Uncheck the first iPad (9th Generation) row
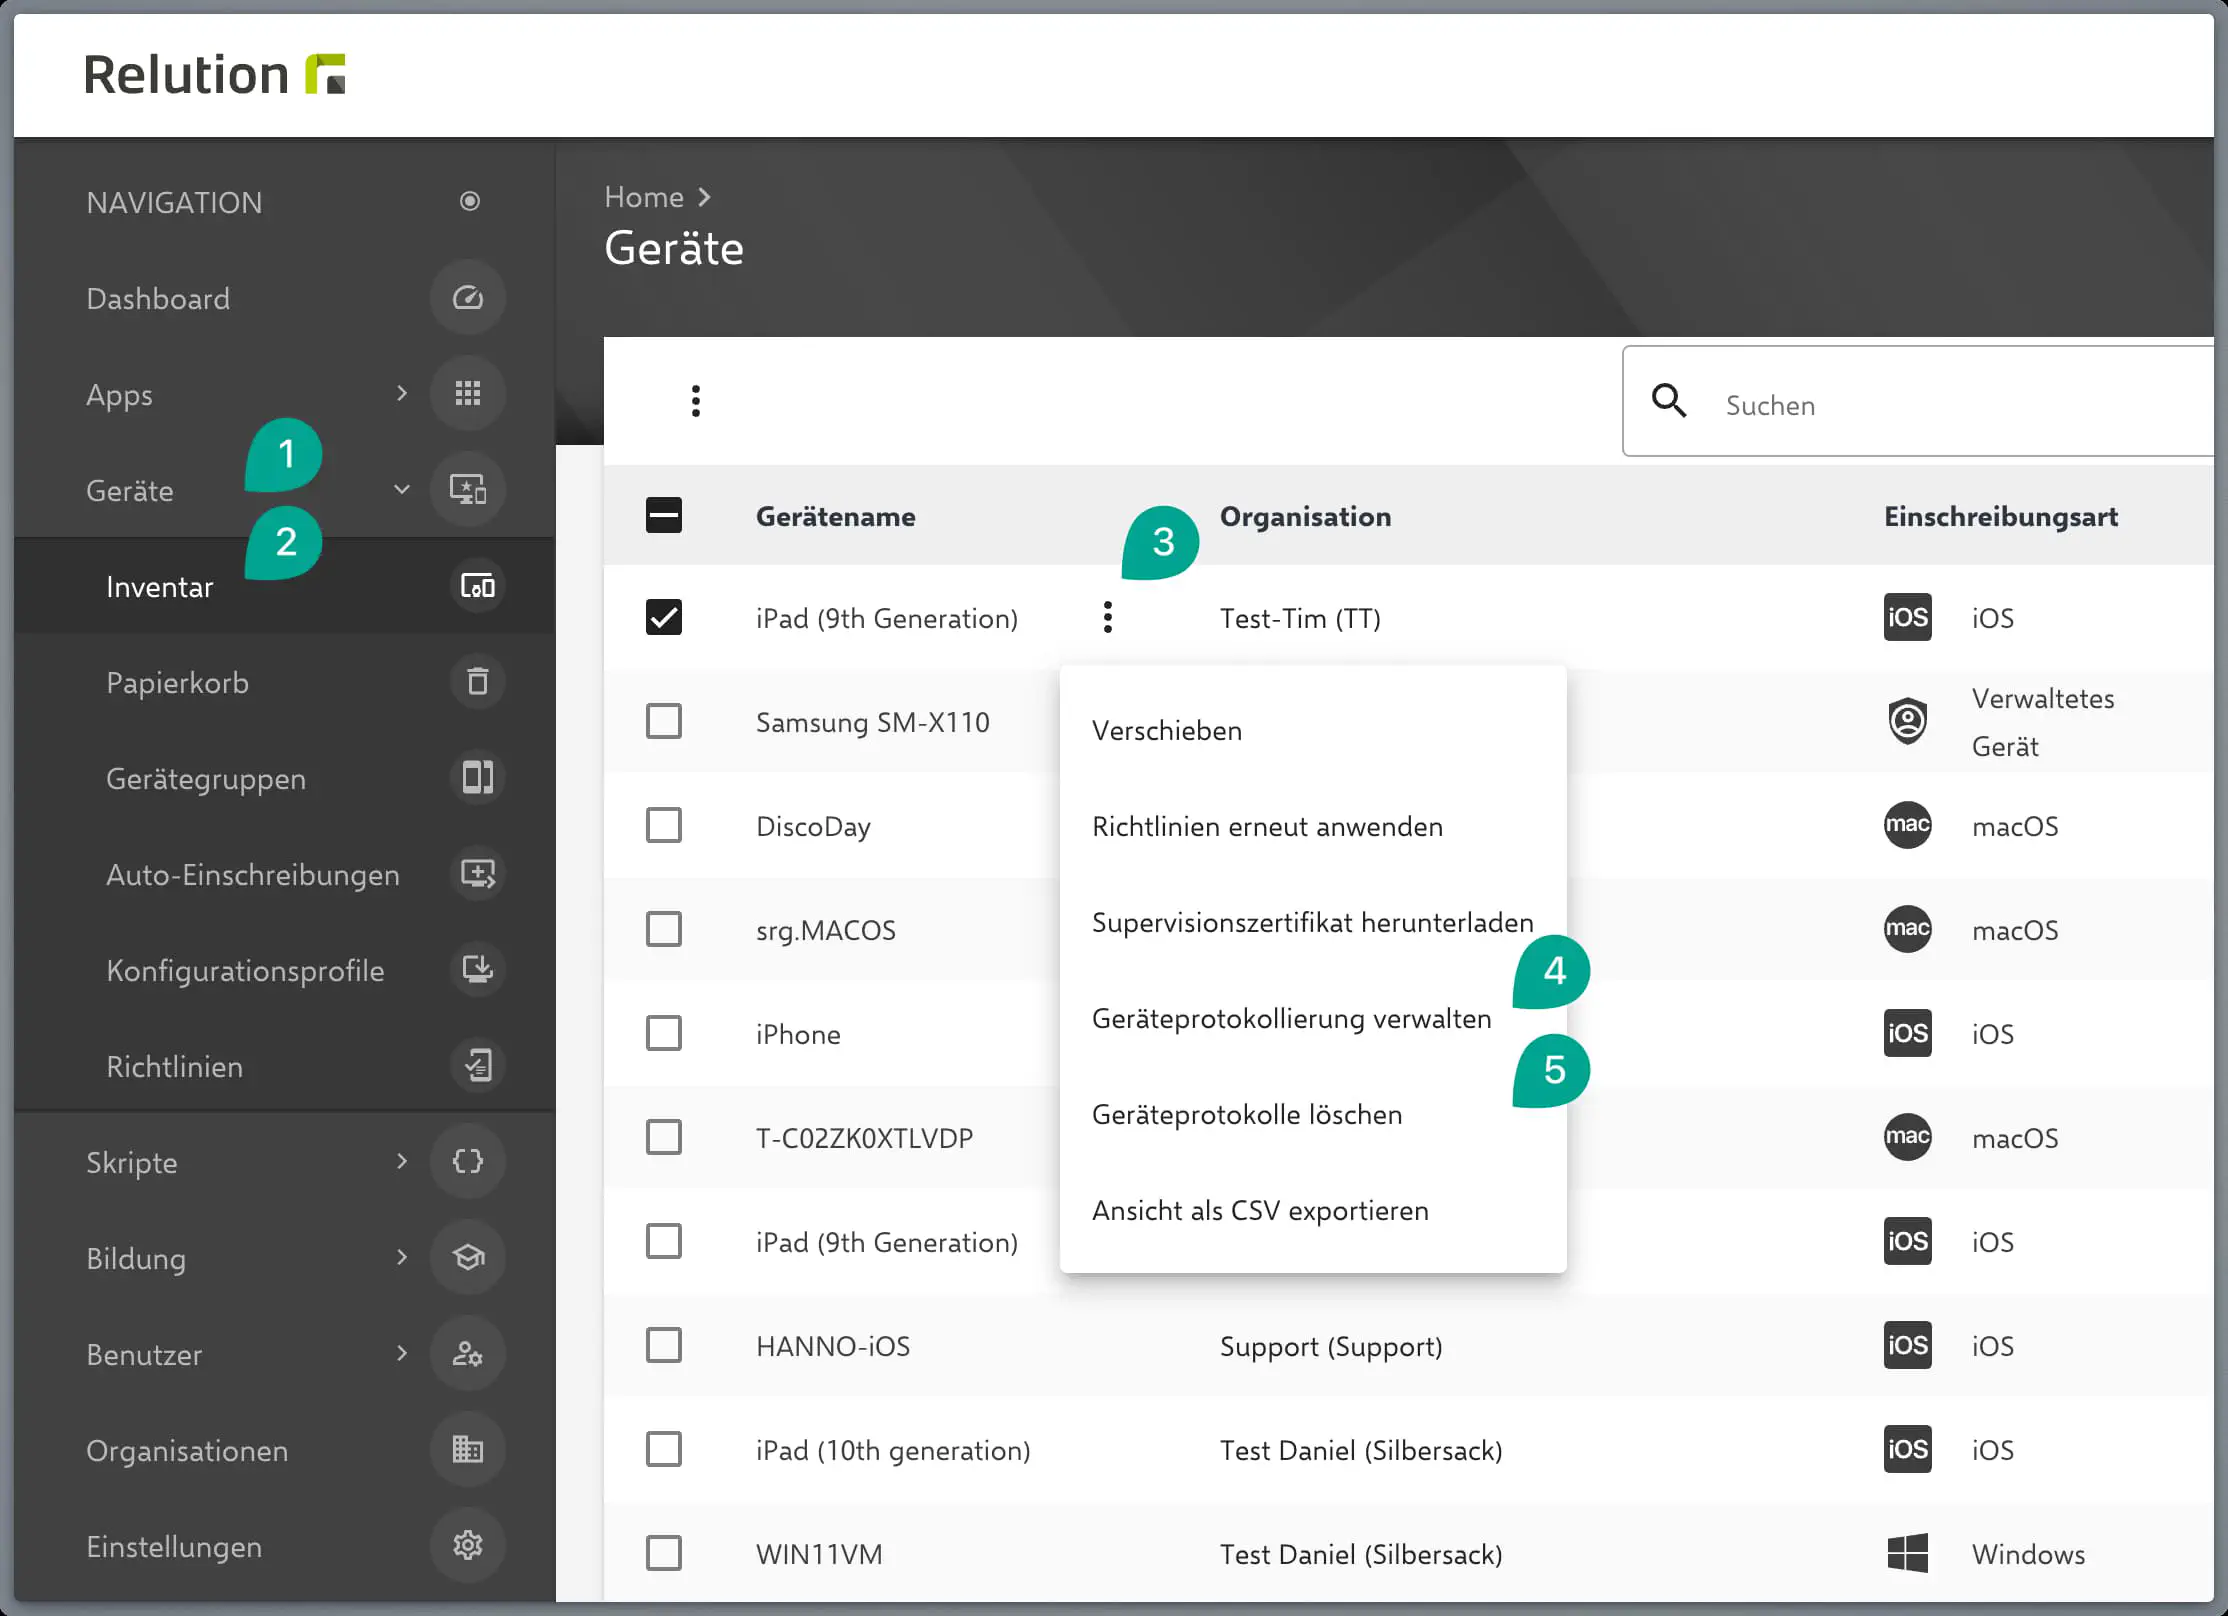This screenshot has width=2228, height=1616. [x=664, y=618]
